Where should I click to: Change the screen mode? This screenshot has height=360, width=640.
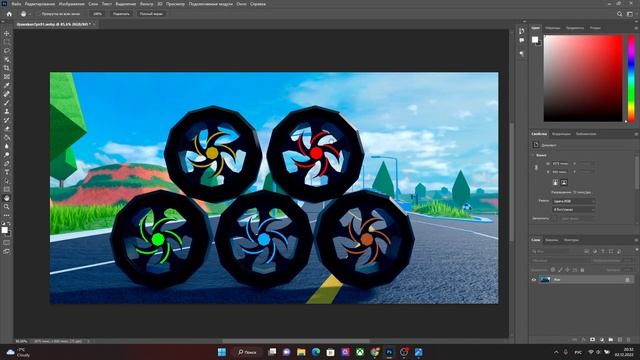(x=7, y=251)
